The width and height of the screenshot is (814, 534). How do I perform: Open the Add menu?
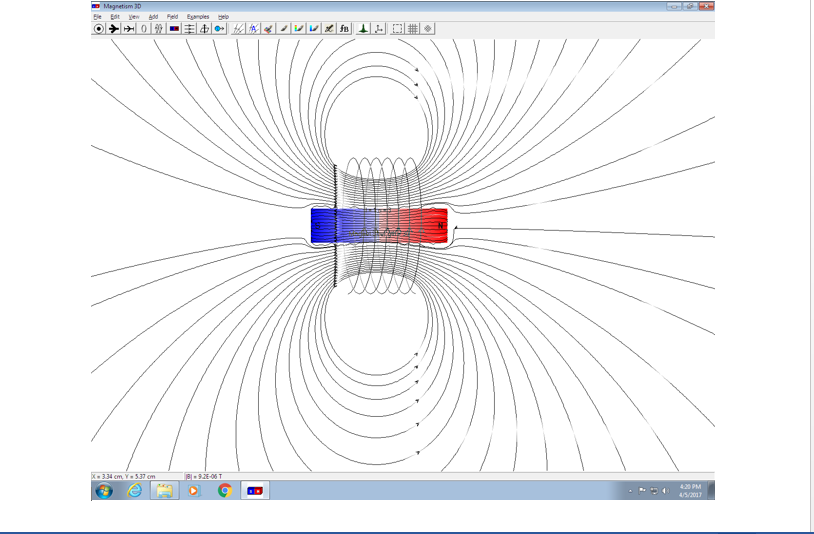point(153,17)
